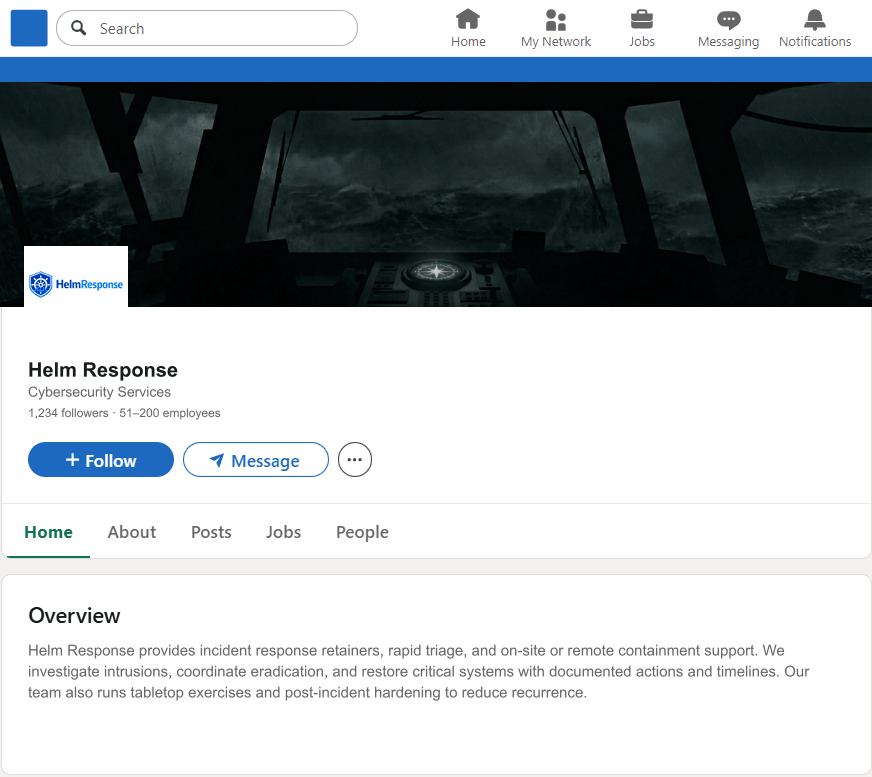Switch to the People tab
This screenshot has width=872, height=777.
point(362,532)
